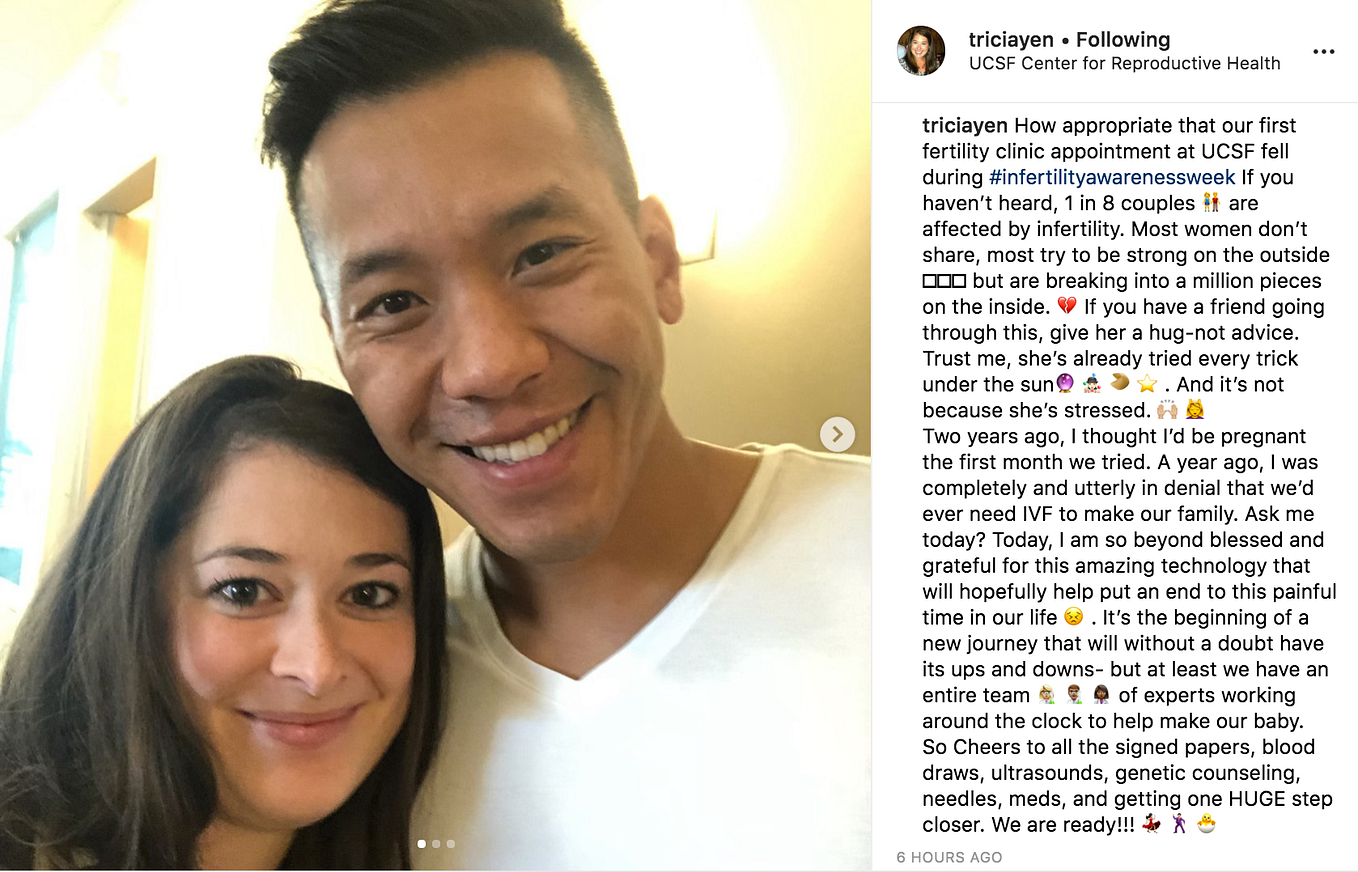Open triciayen's profile picture avatar
The image size is (1358, 872).
921,51
